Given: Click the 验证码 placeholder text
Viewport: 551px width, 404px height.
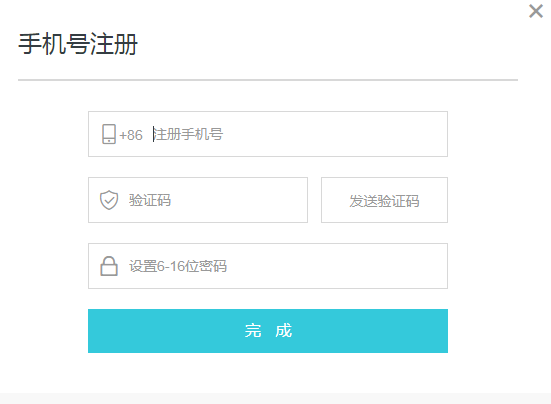Looking at the screenshot, I should (150, 200).
